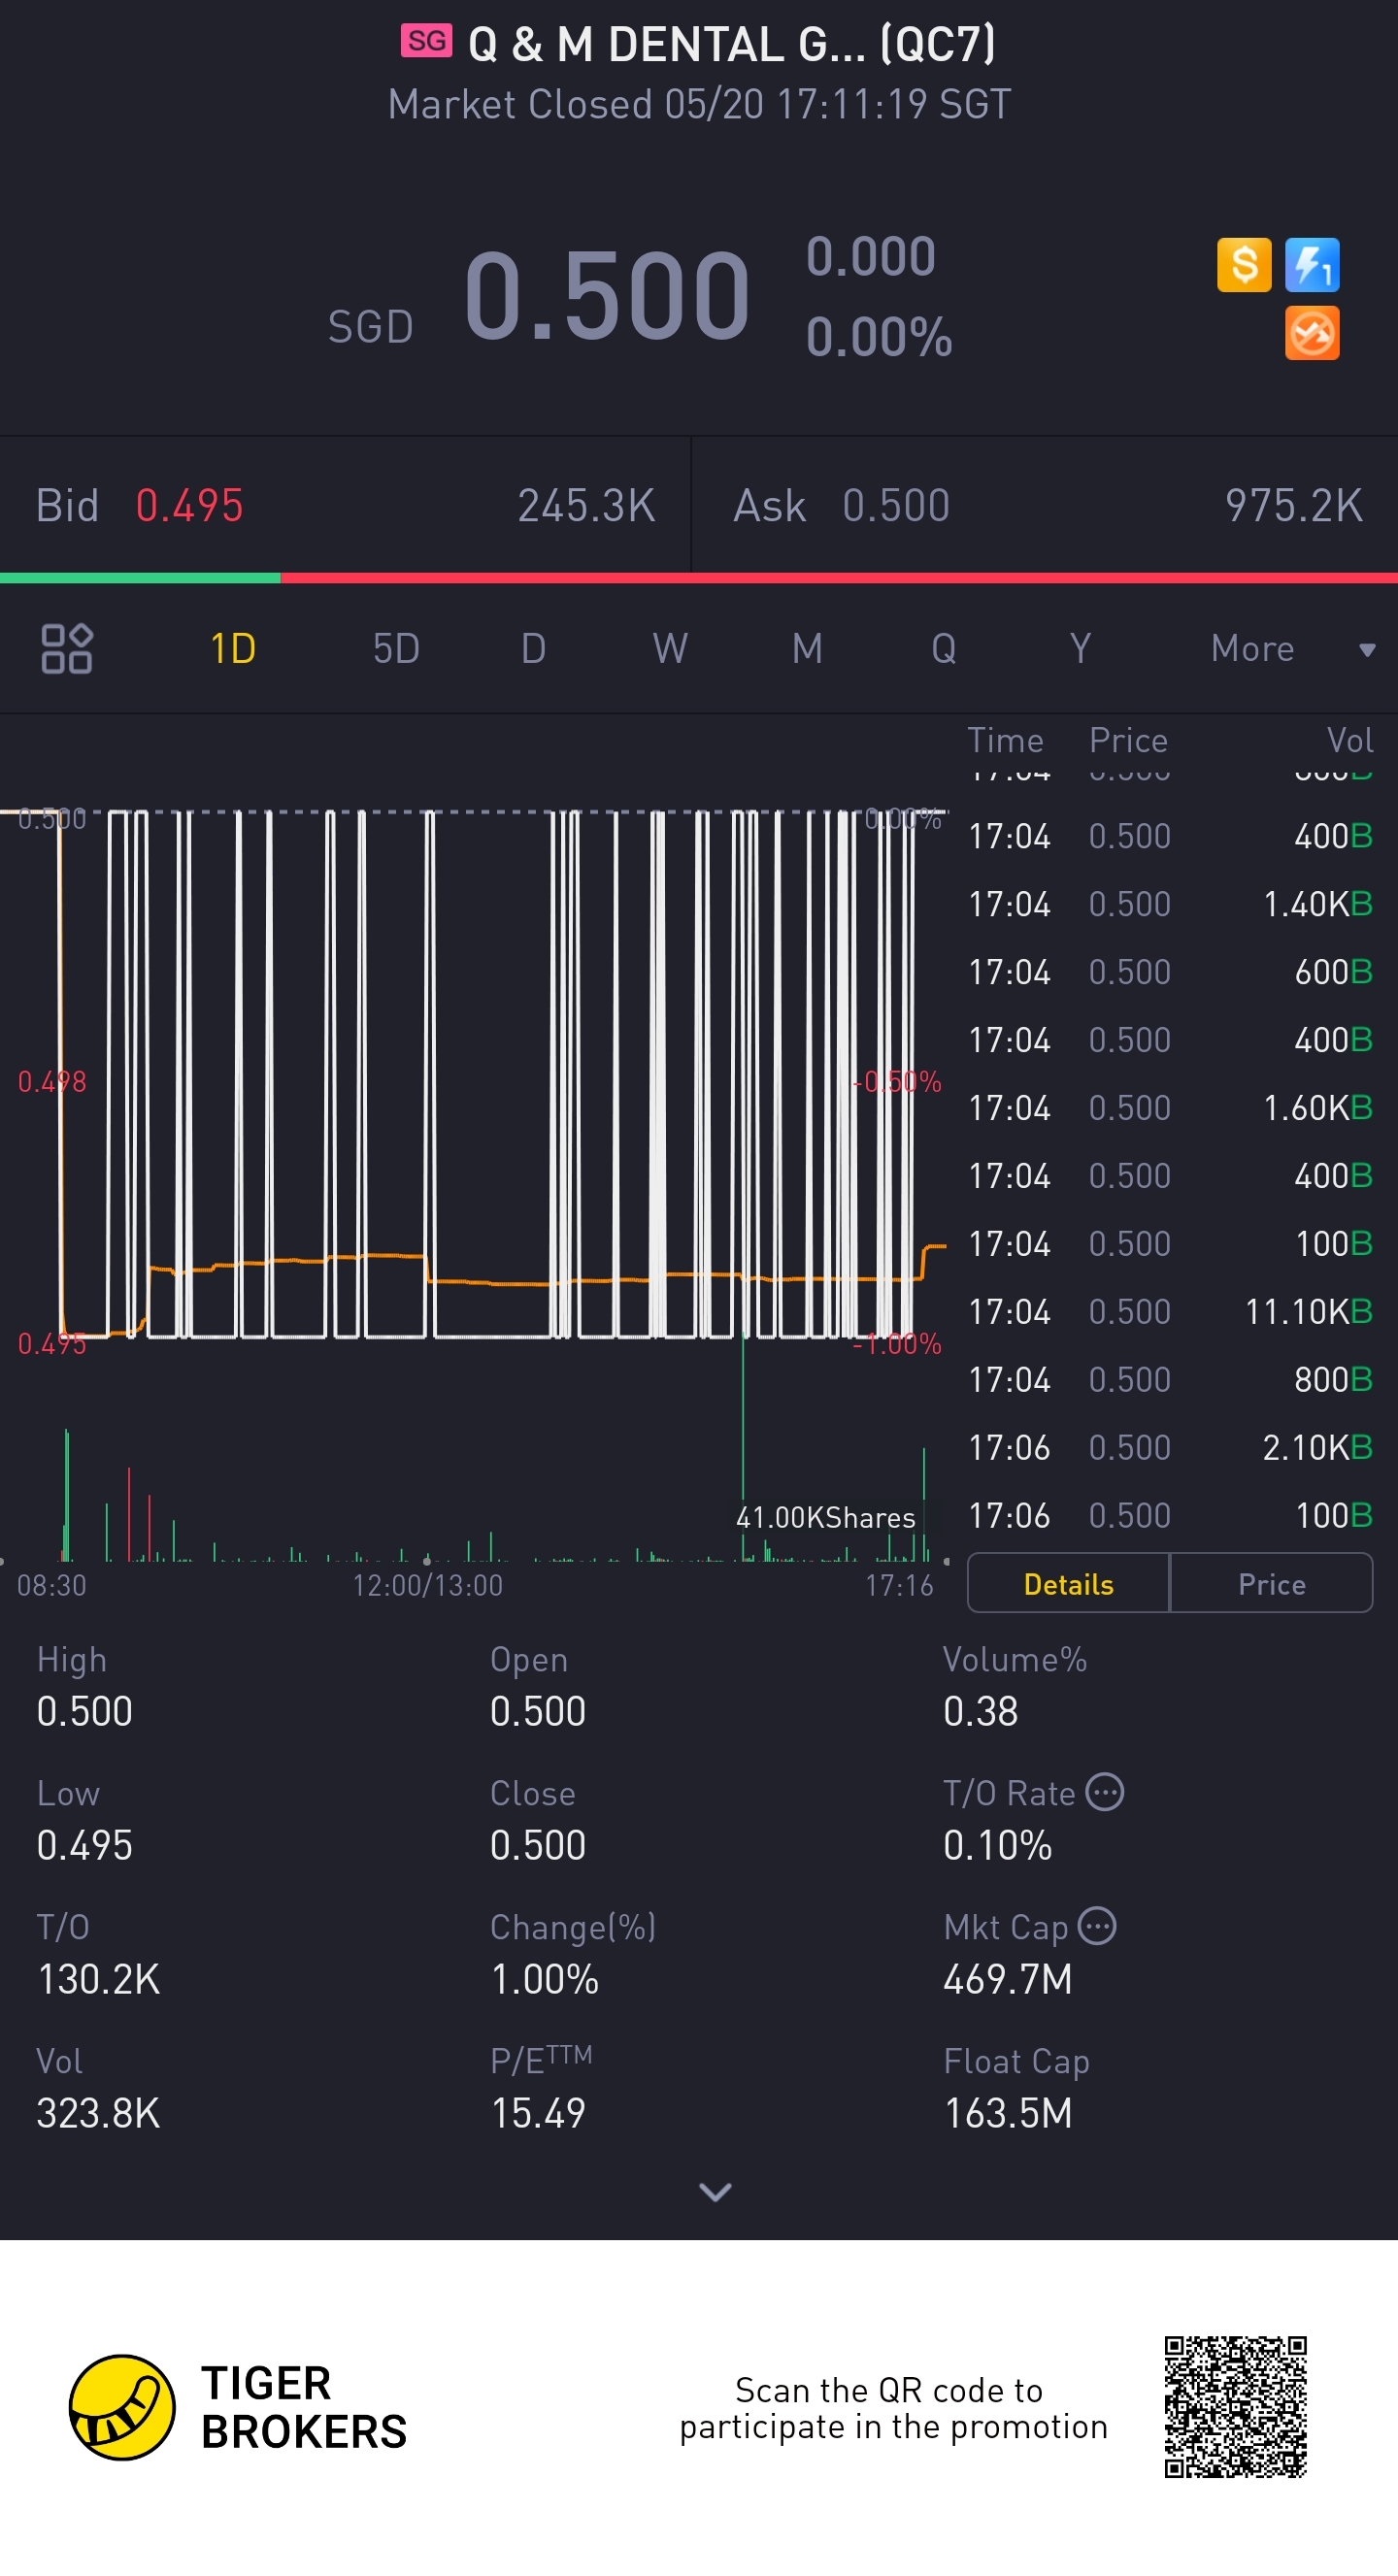Switch to the Details view toggle
1398x2576 pixels.
1068,1584
